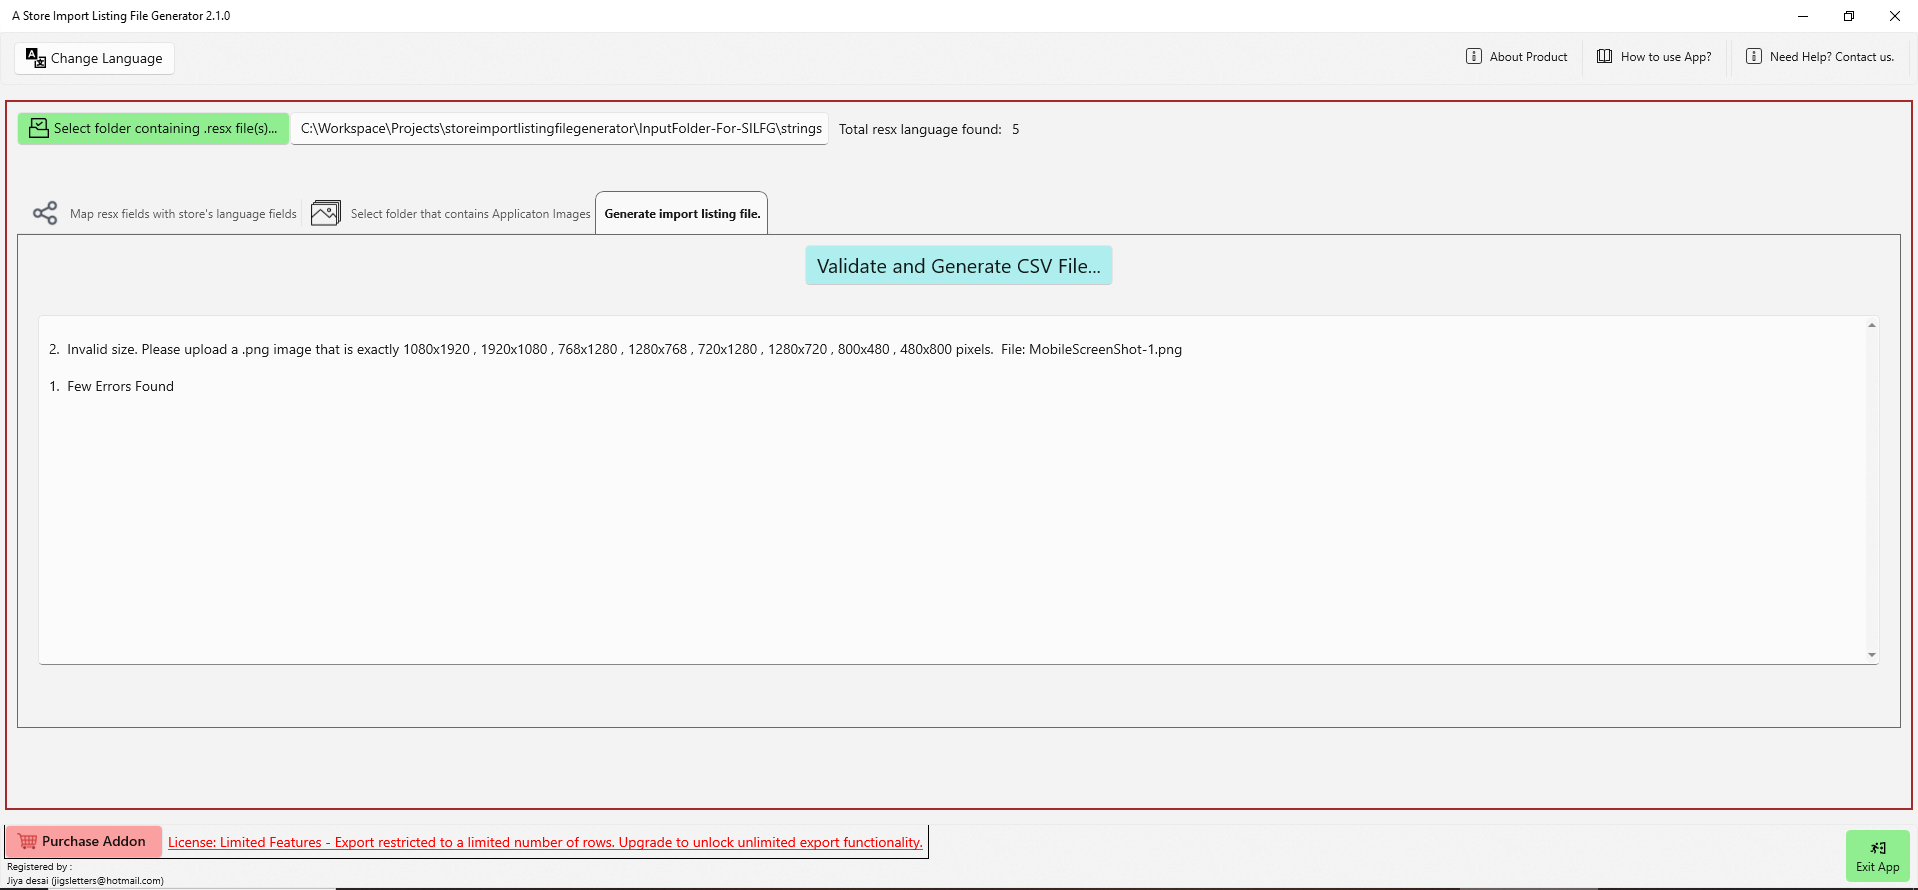Open the About Product link

coord(1517,56)
